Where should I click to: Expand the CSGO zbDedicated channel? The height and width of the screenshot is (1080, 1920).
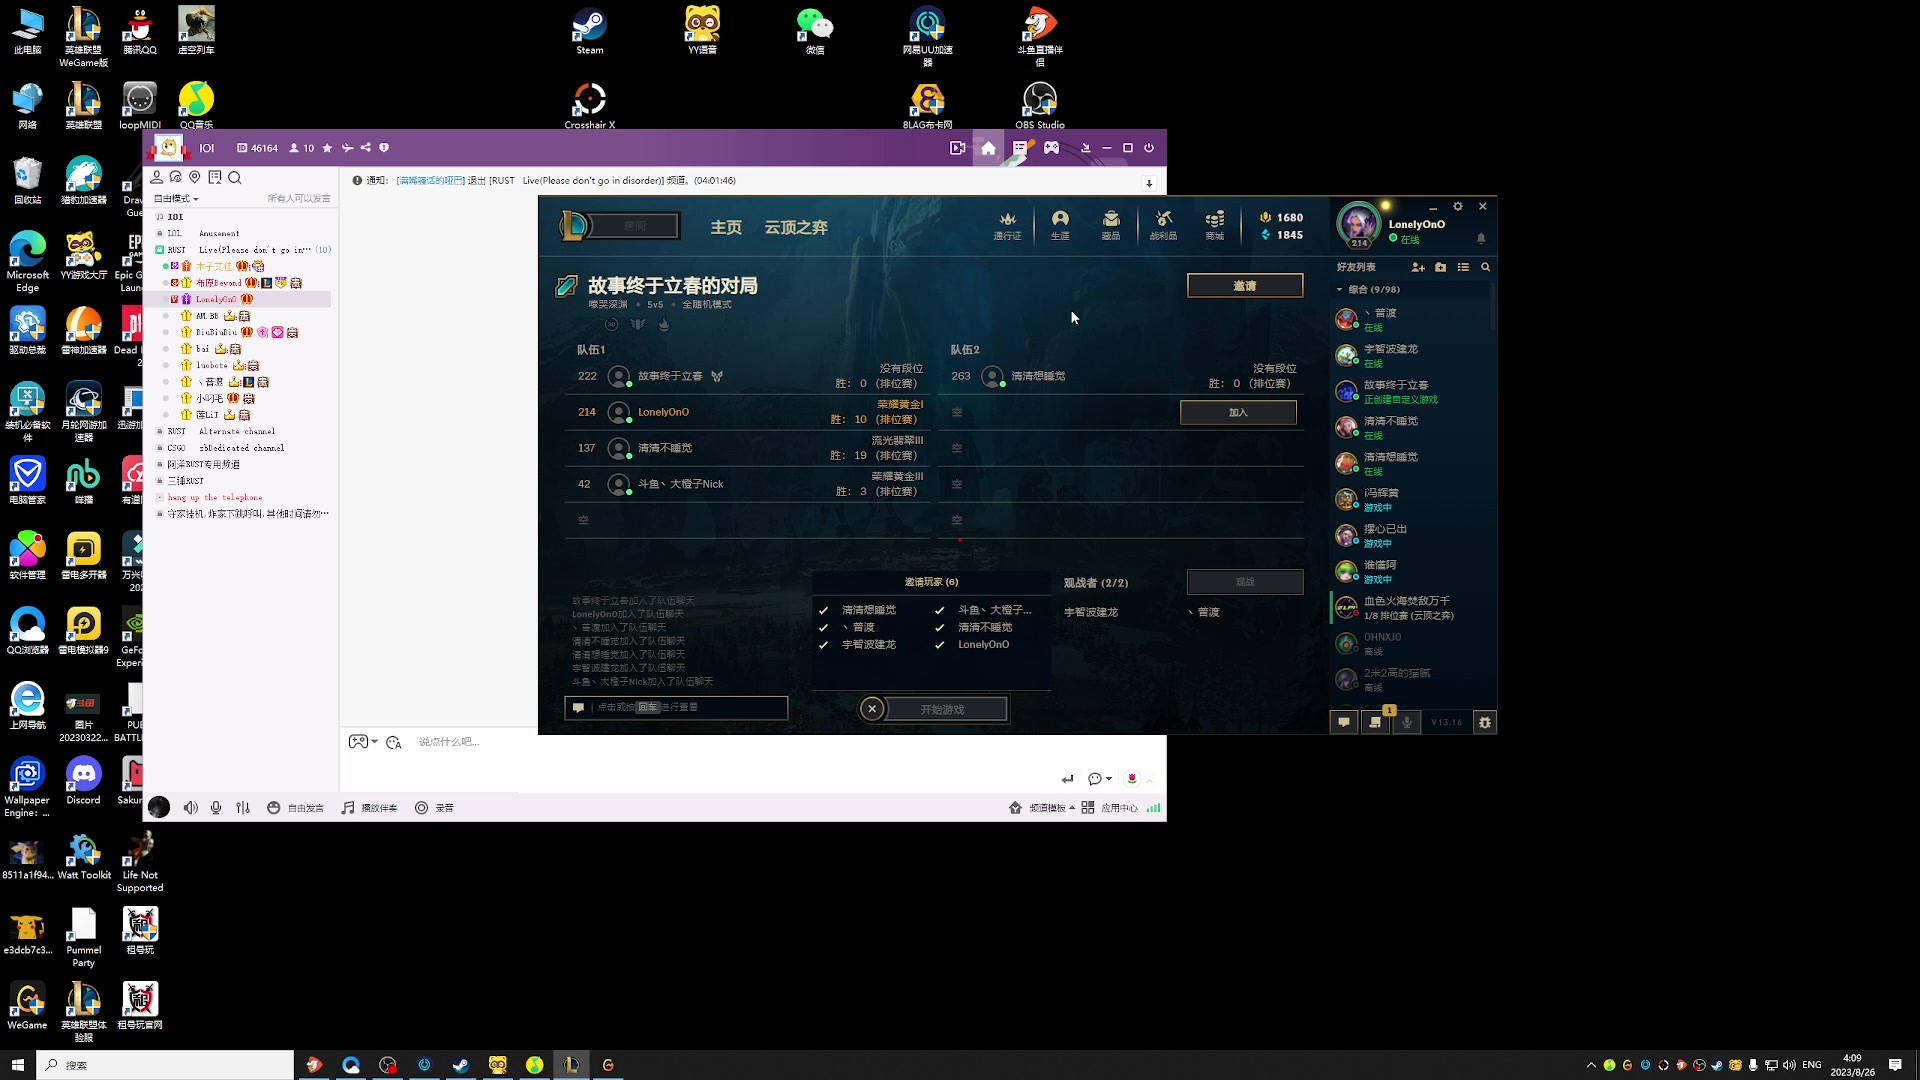(160, 448)
